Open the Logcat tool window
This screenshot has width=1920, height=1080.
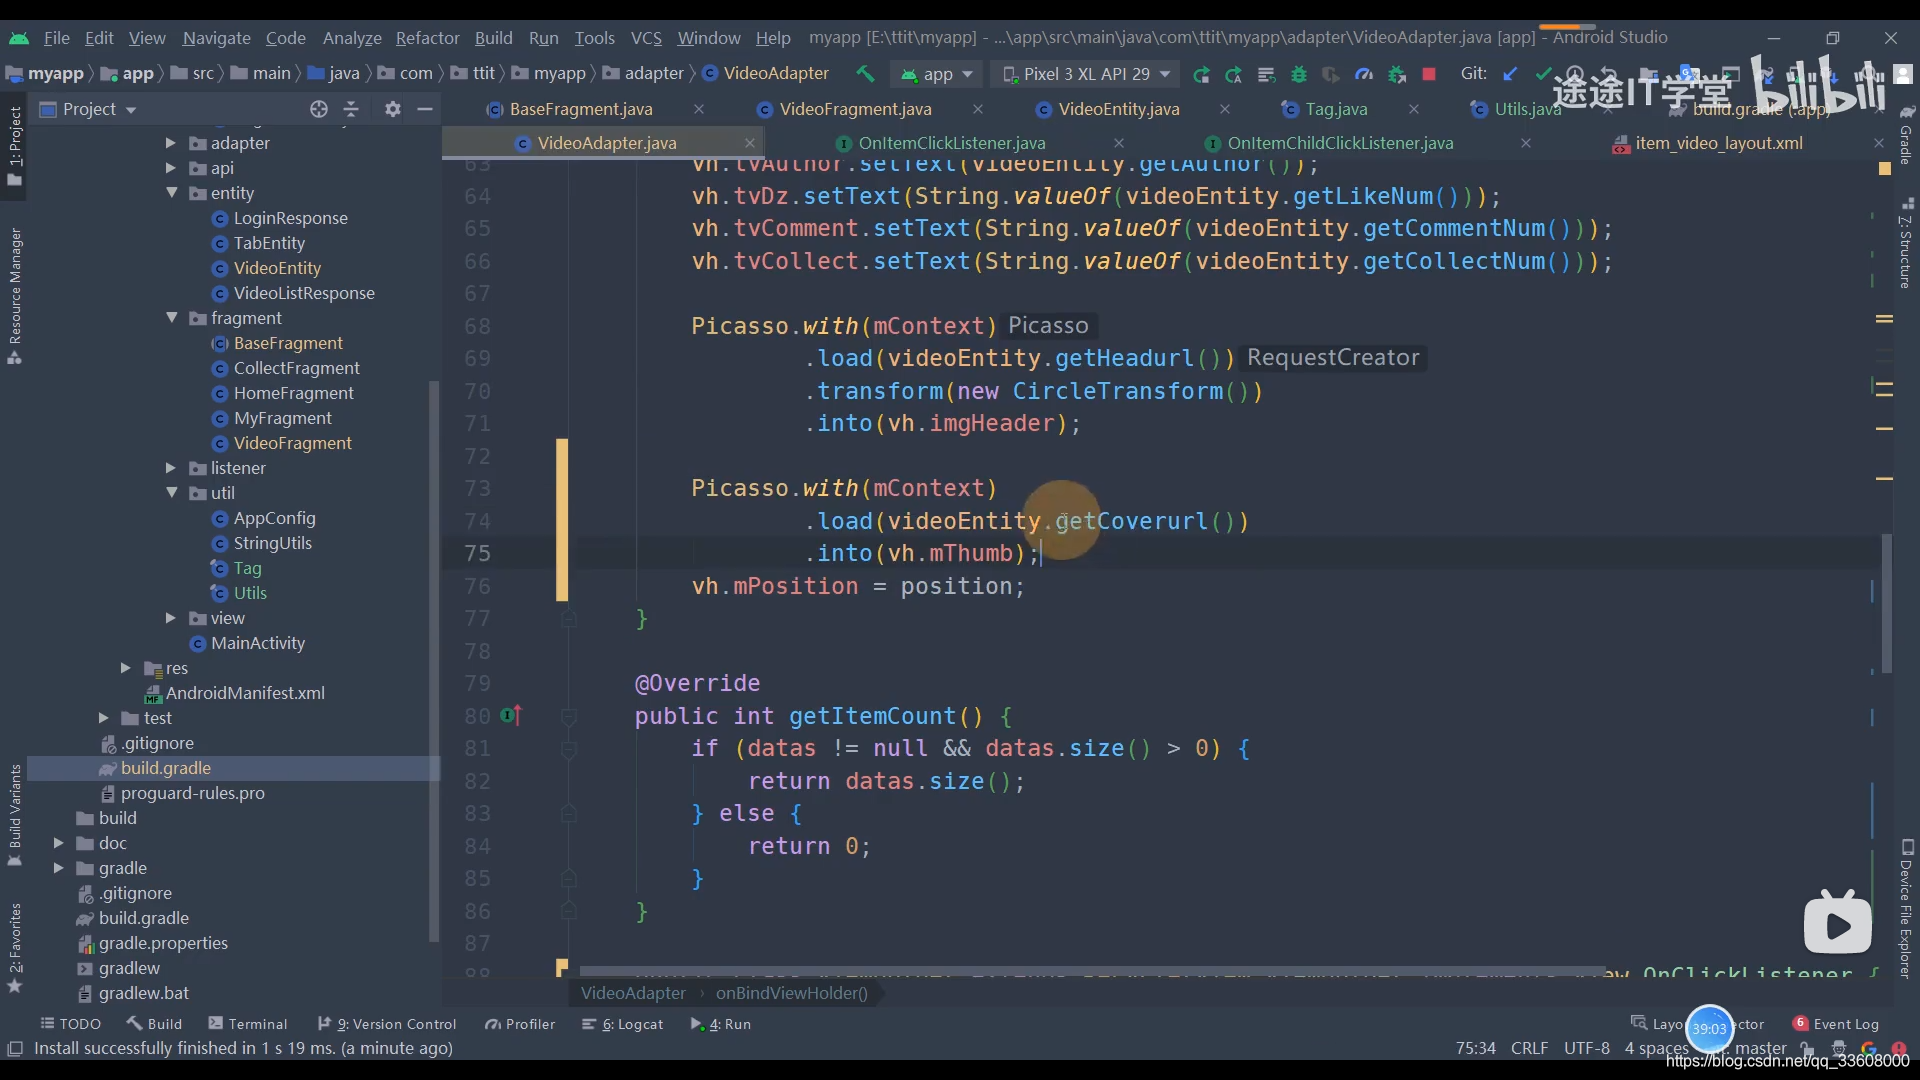click(x=622, y=1024)
